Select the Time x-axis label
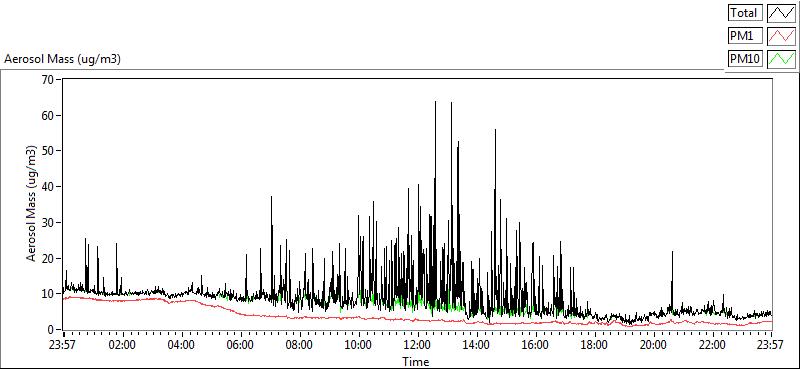The height and width of the screenshot is (369, 800). tap(416, 362)
